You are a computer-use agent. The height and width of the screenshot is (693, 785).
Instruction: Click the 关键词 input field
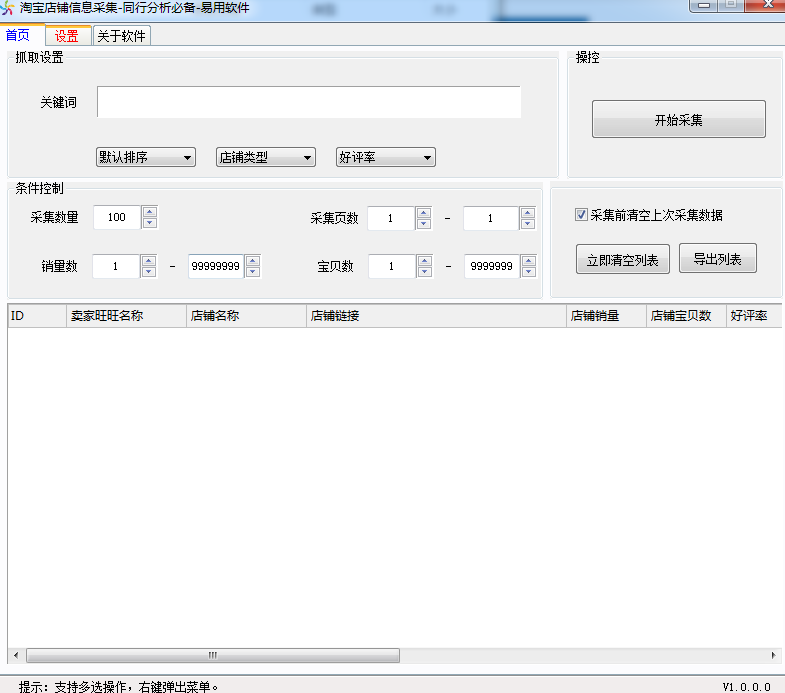coord(309,102)
